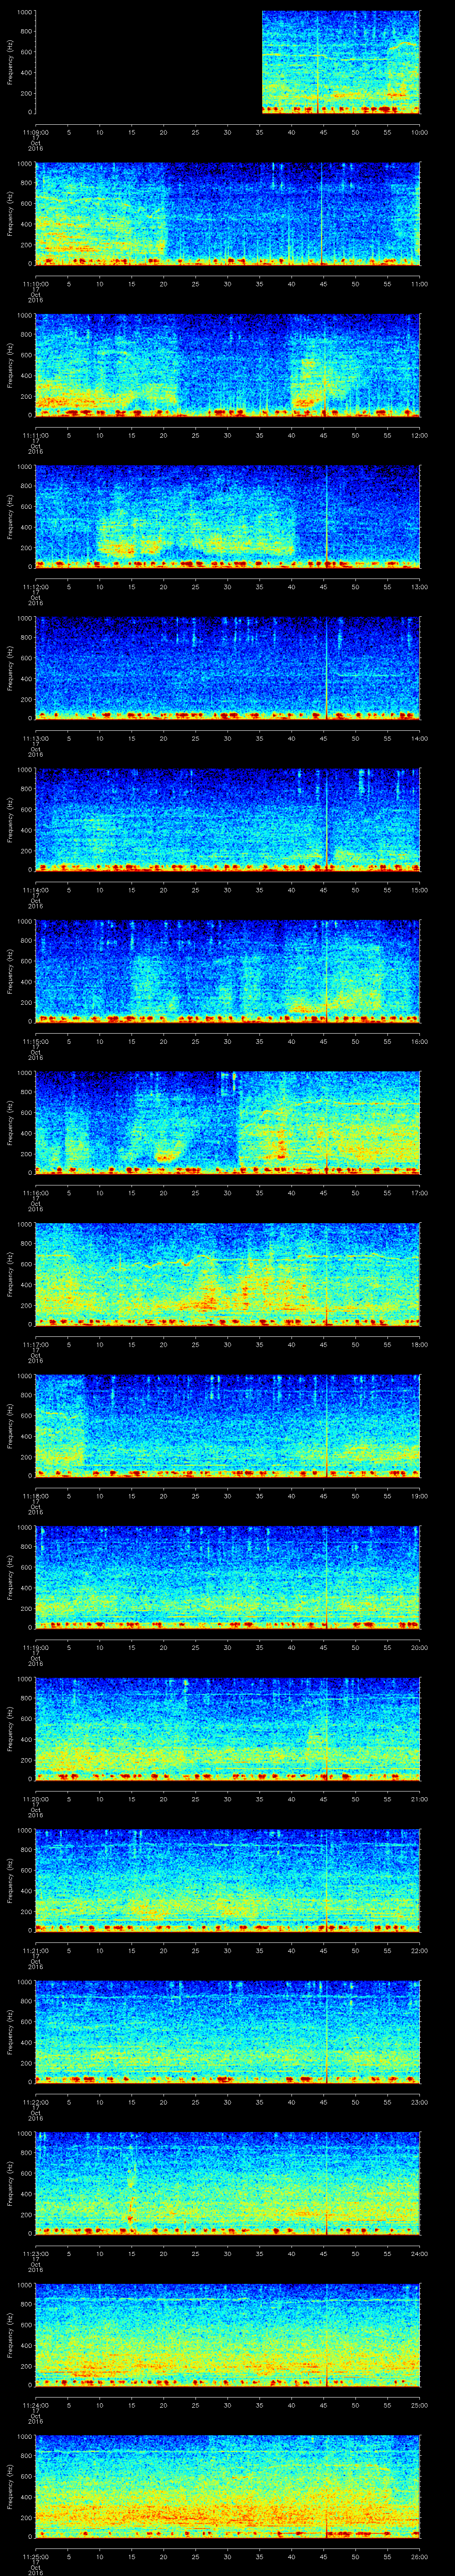455x2576 pixels.
Task: Select the '23:00' end time label
Action: (419, 2102)
